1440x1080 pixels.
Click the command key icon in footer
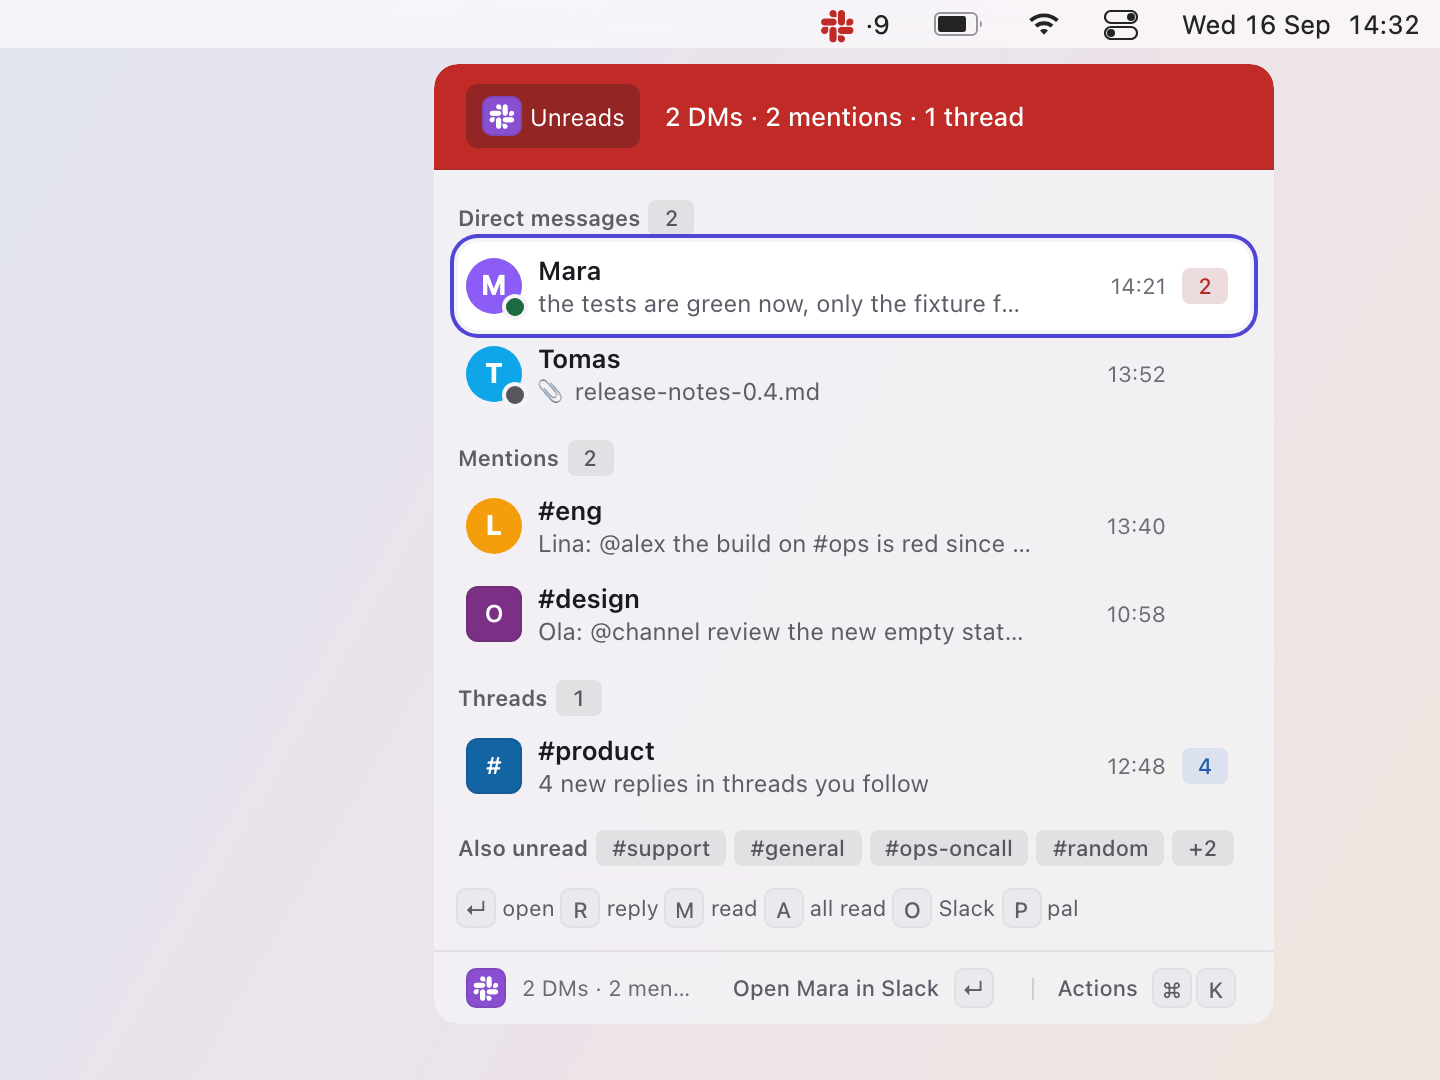[x=1172, y=988]
